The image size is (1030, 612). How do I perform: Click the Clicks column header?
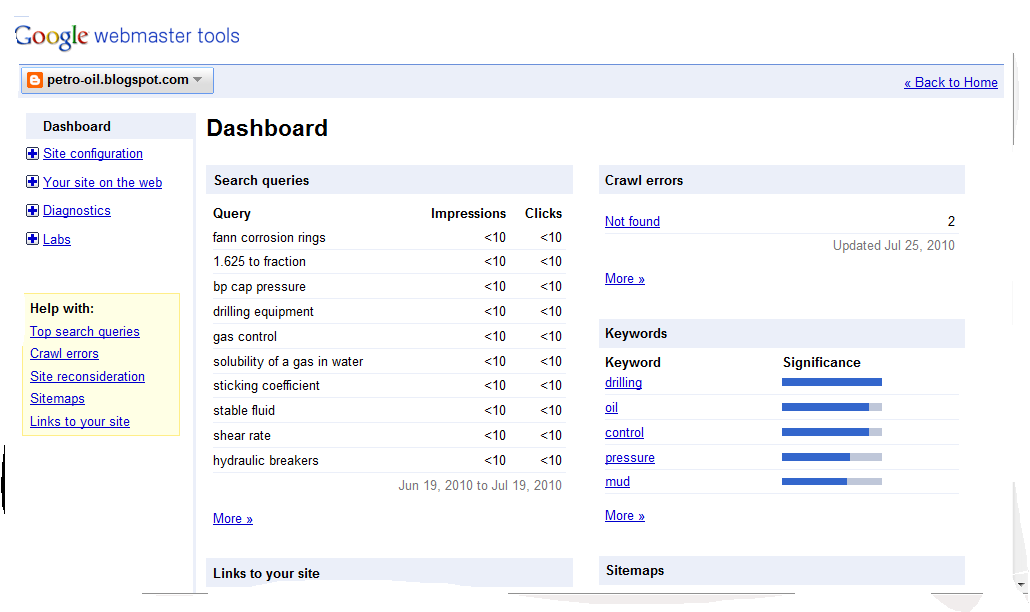coord(543,213)
